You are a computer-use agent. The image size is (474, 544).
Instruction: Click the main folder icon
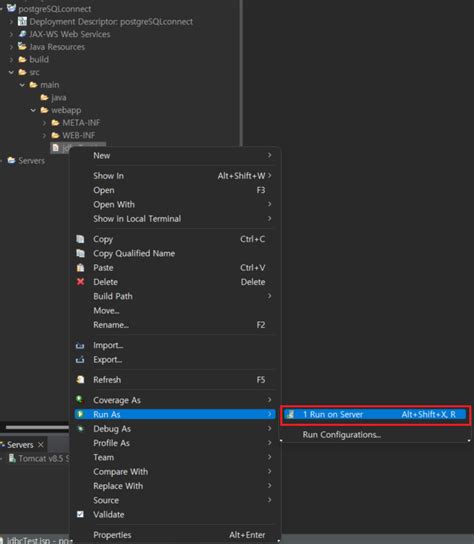point(33,85)
